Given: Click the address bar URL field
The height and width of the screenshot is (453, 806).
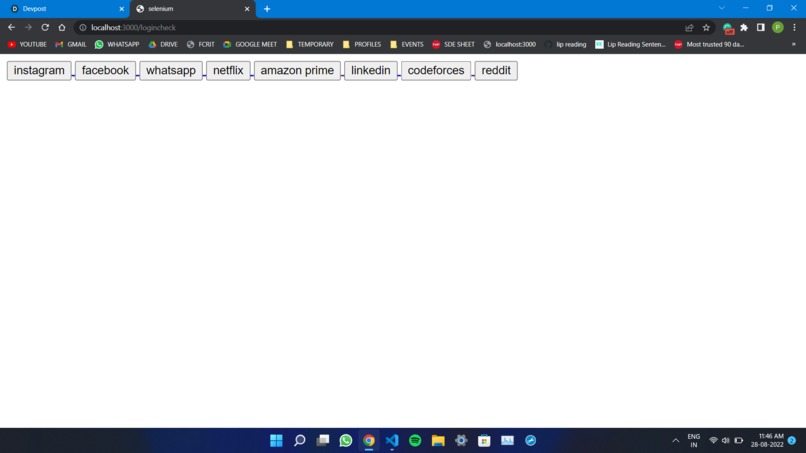Looking at the screenshot, I should tap(380, 27).
